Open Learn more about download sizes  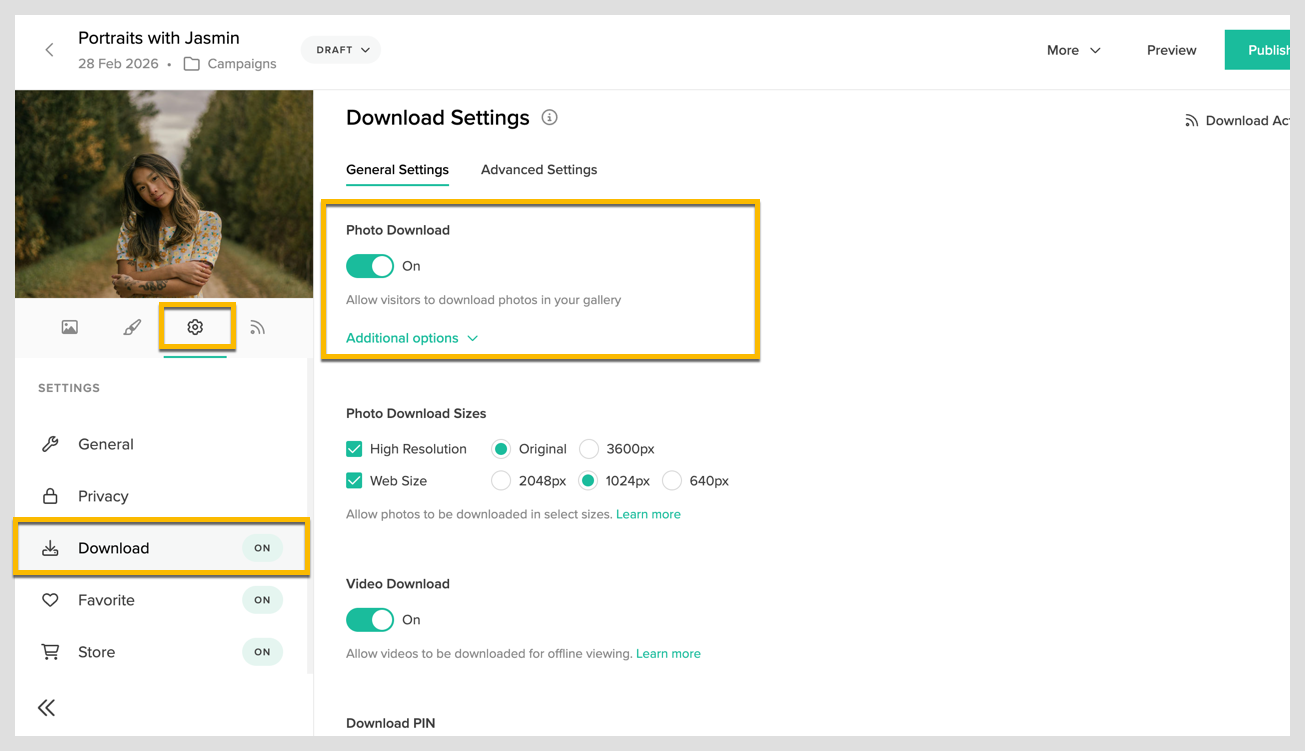[x=648, y=513]
